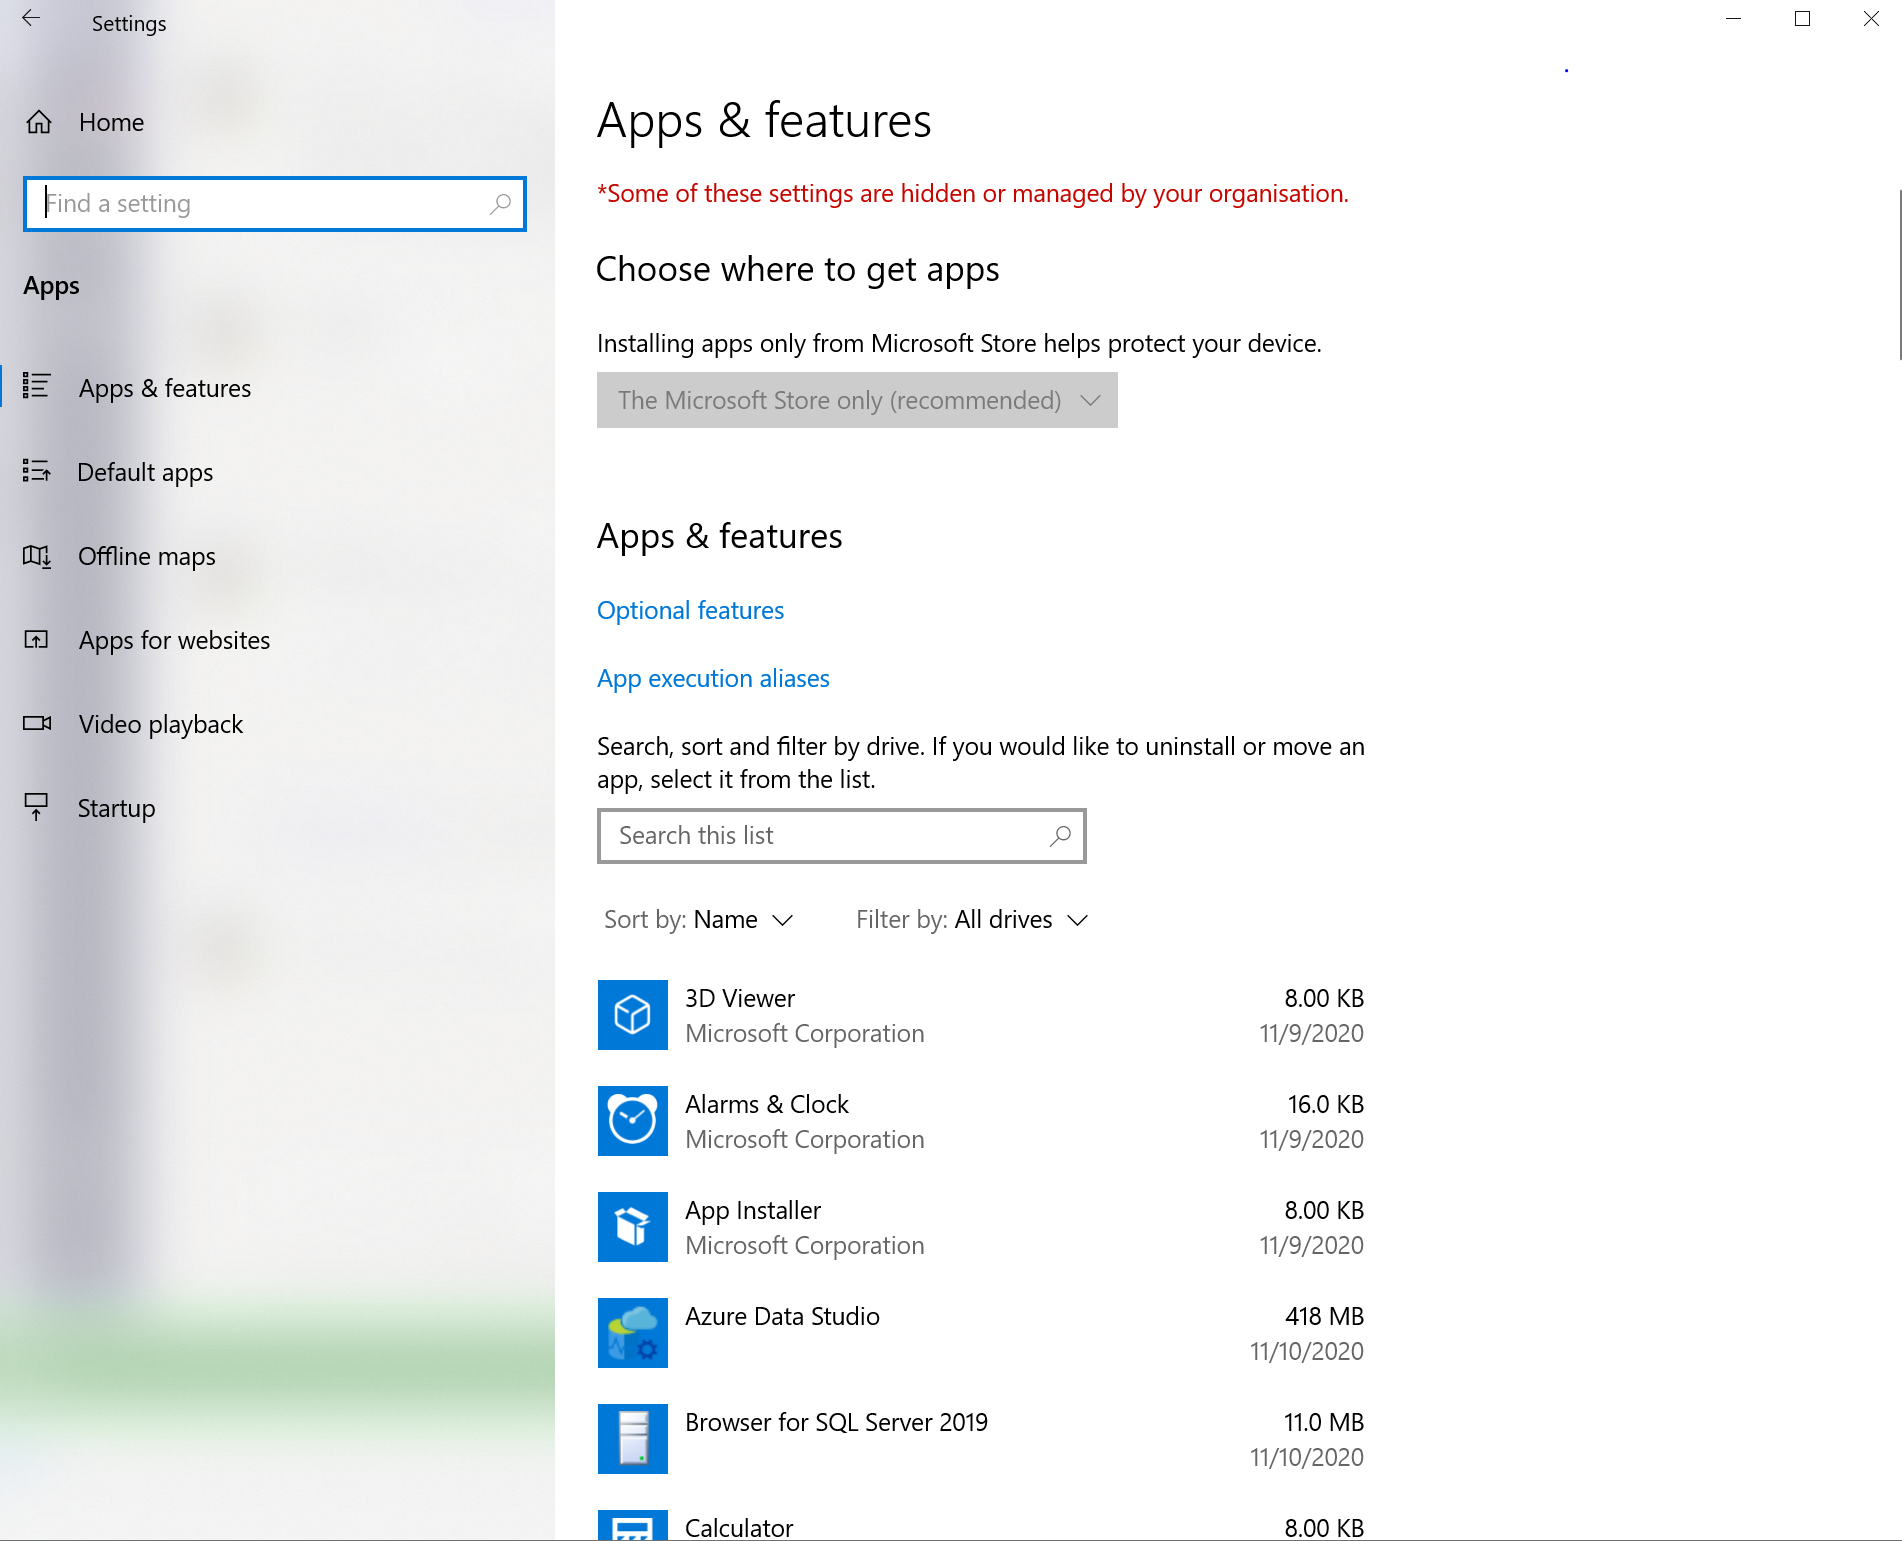The width and height of the screenshot is (1902, 1541).
Task: Click the 11.0 MB size value
Action: coord(1324,1422)
